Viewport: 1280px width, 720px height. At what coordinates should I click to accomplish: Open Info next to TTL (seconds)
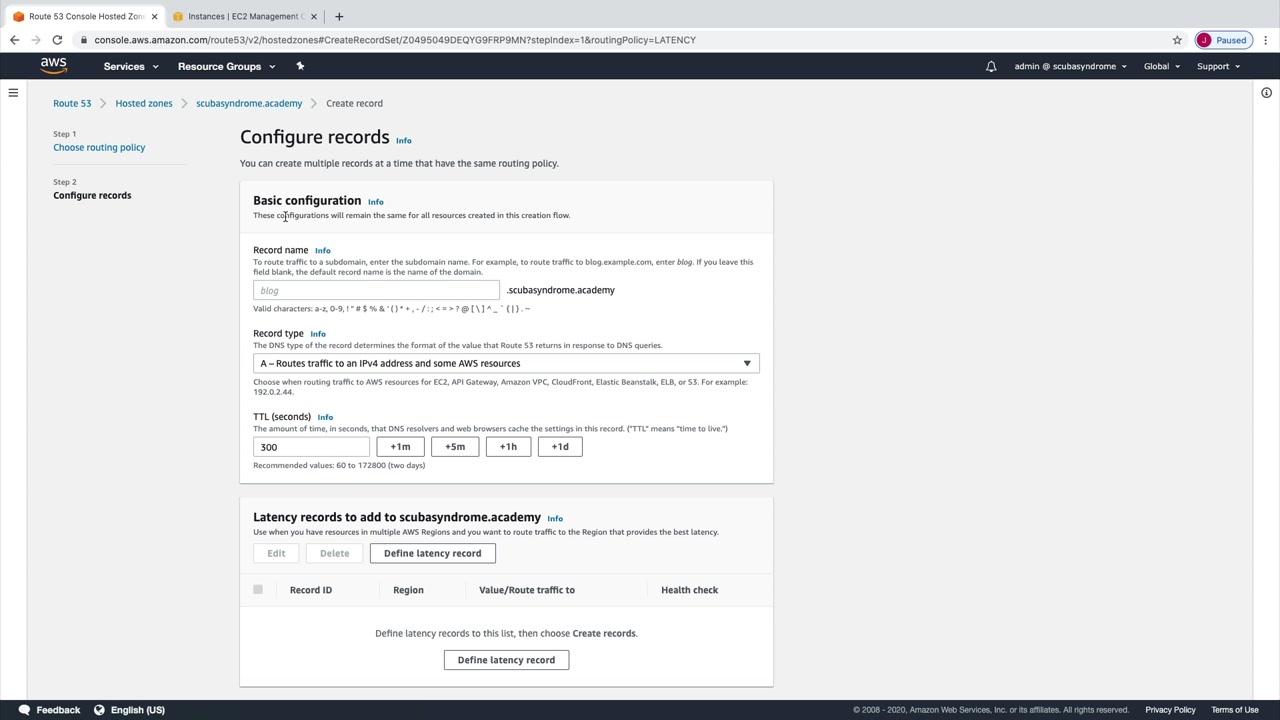(325, 417)
